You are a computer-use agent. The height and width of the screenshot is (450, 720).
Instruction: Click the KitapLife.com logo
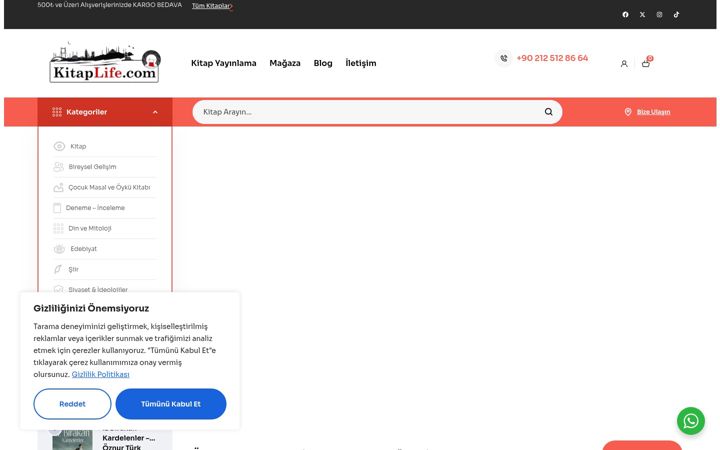[x=105, y=62]
